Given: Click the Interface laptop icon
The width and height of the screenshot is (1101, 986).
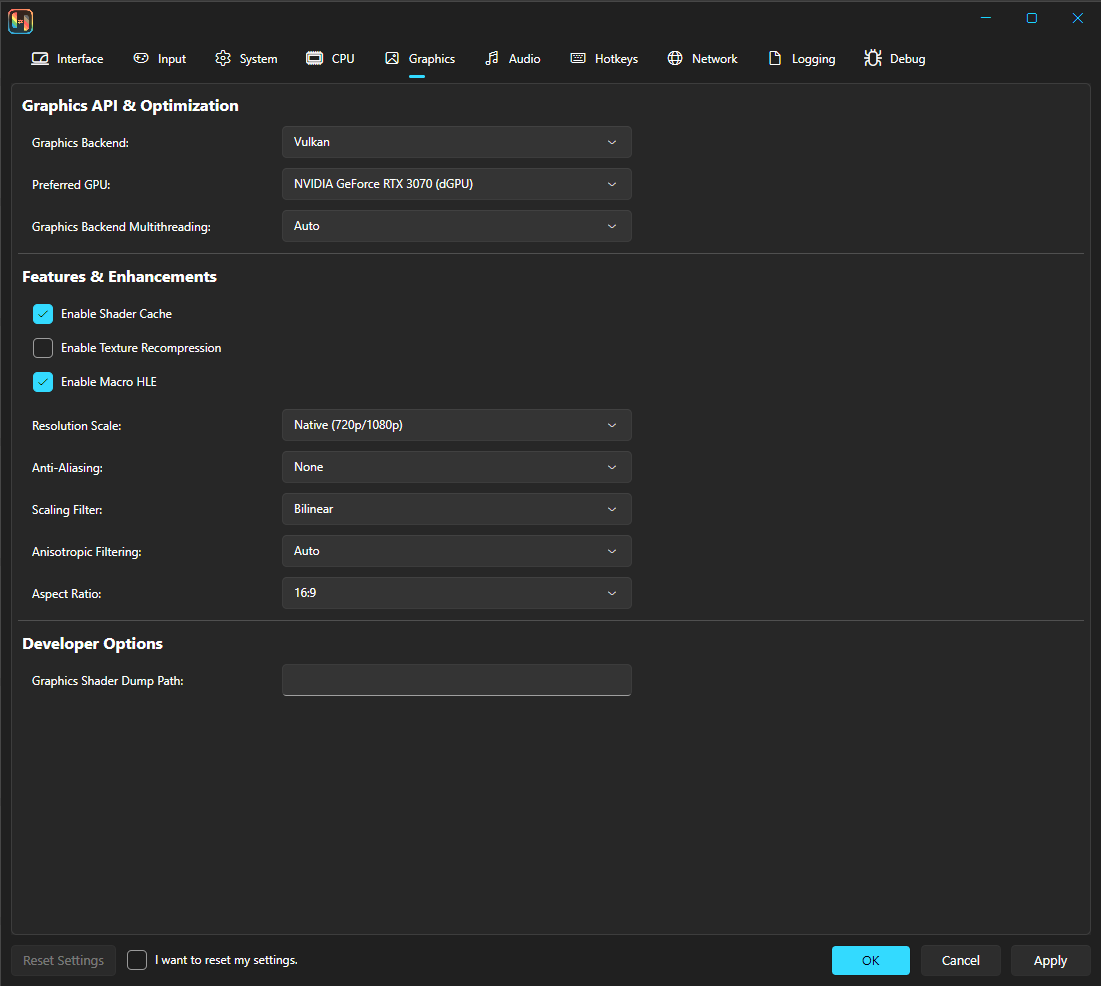Looking at the screenshot, I should [40, 58].
